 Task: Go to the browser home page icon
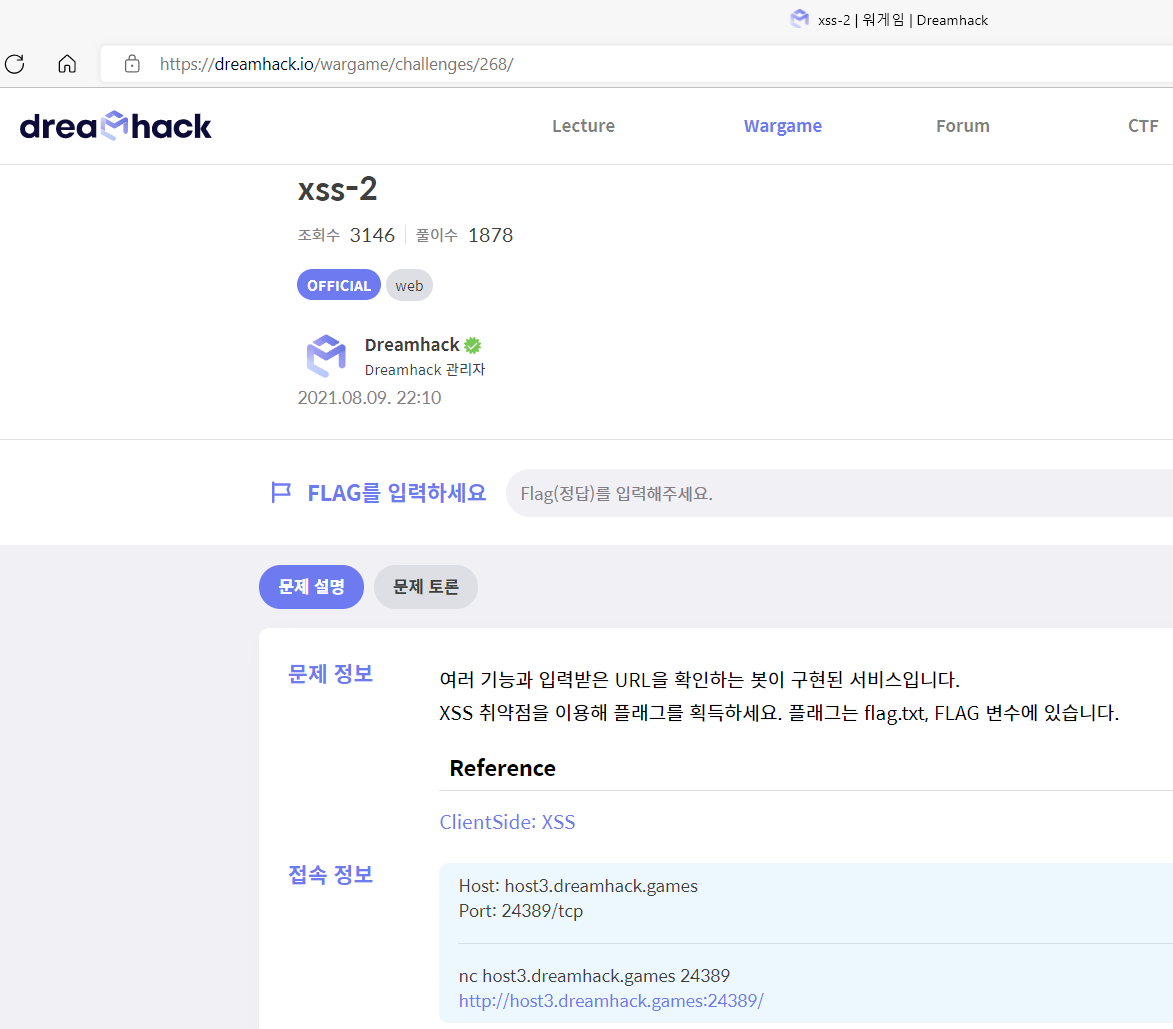click(x=67, y=64)
